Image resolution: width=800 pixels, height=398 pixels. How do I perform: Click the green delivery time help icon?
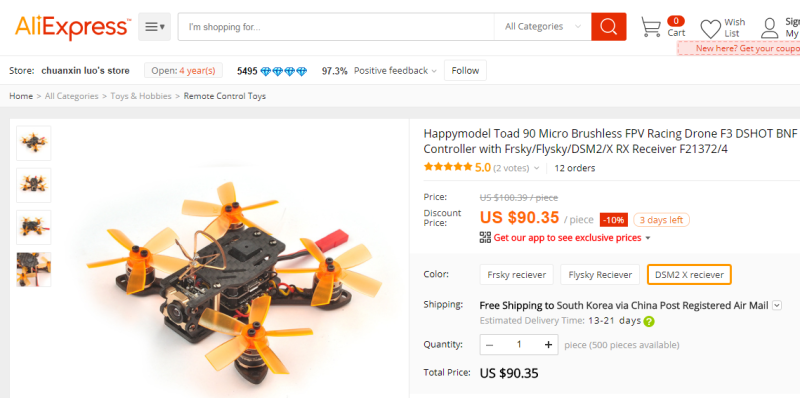tap(649, 321)
